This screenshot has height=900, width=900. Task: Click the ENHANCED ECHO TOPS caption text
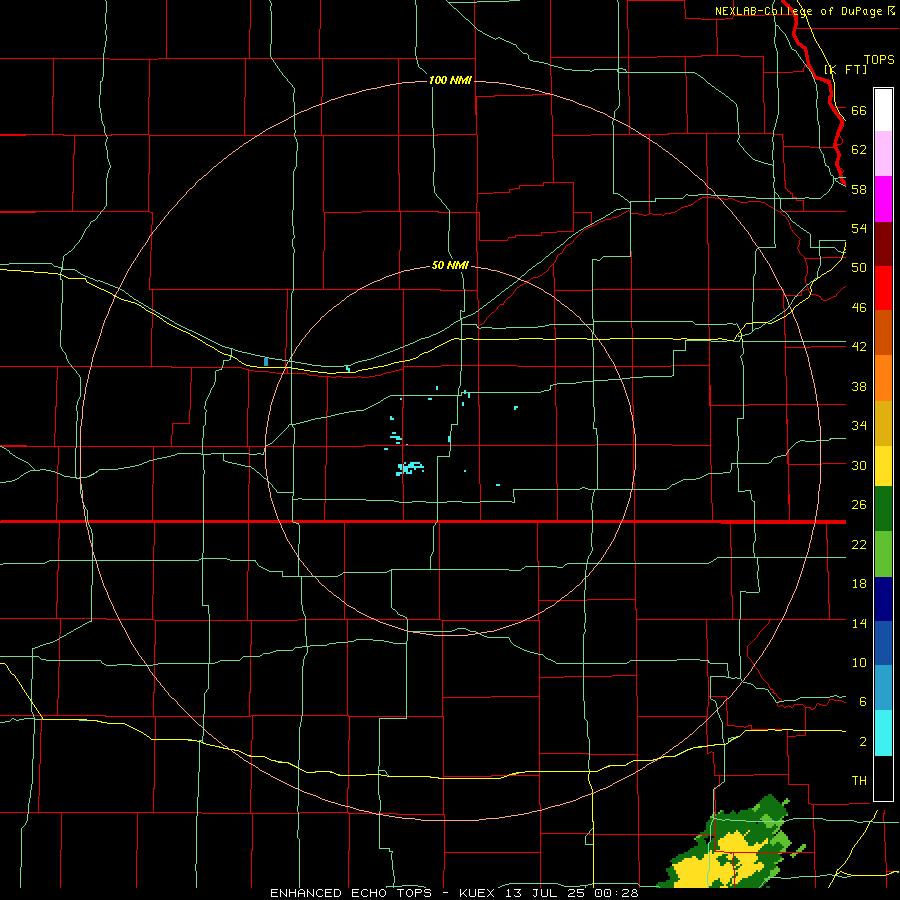(x=351, y=893)
